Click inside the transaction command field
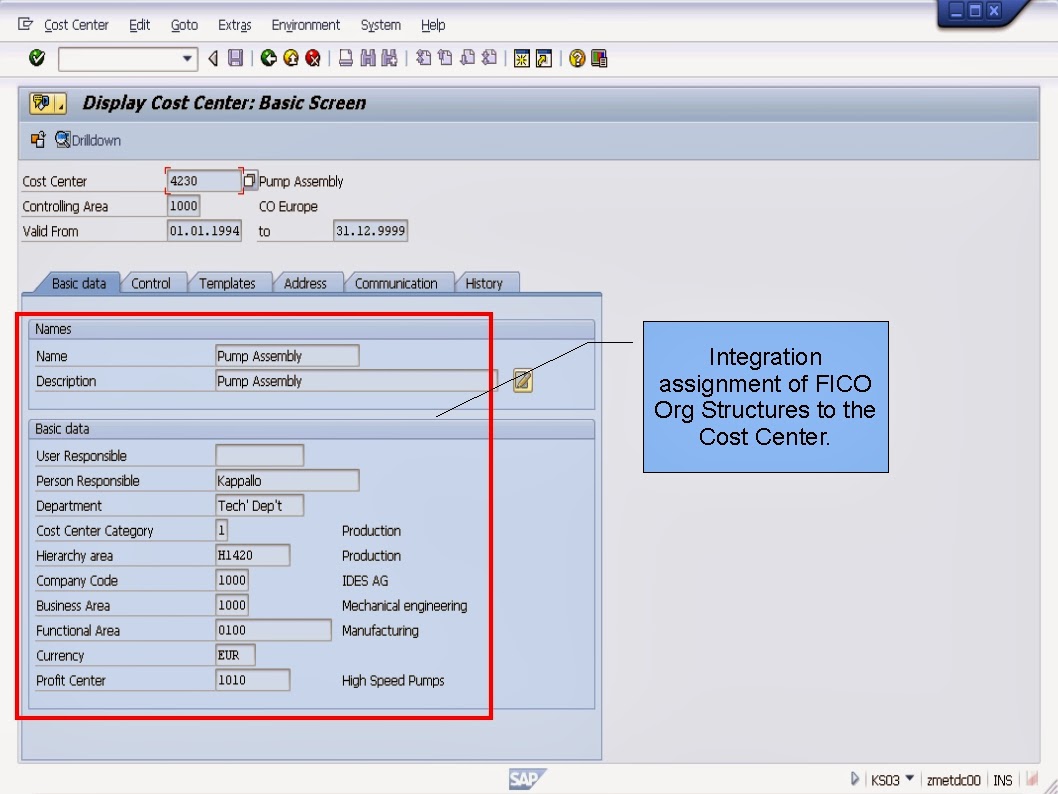The height and width of the screenshot is (794, 1058). 120,59
